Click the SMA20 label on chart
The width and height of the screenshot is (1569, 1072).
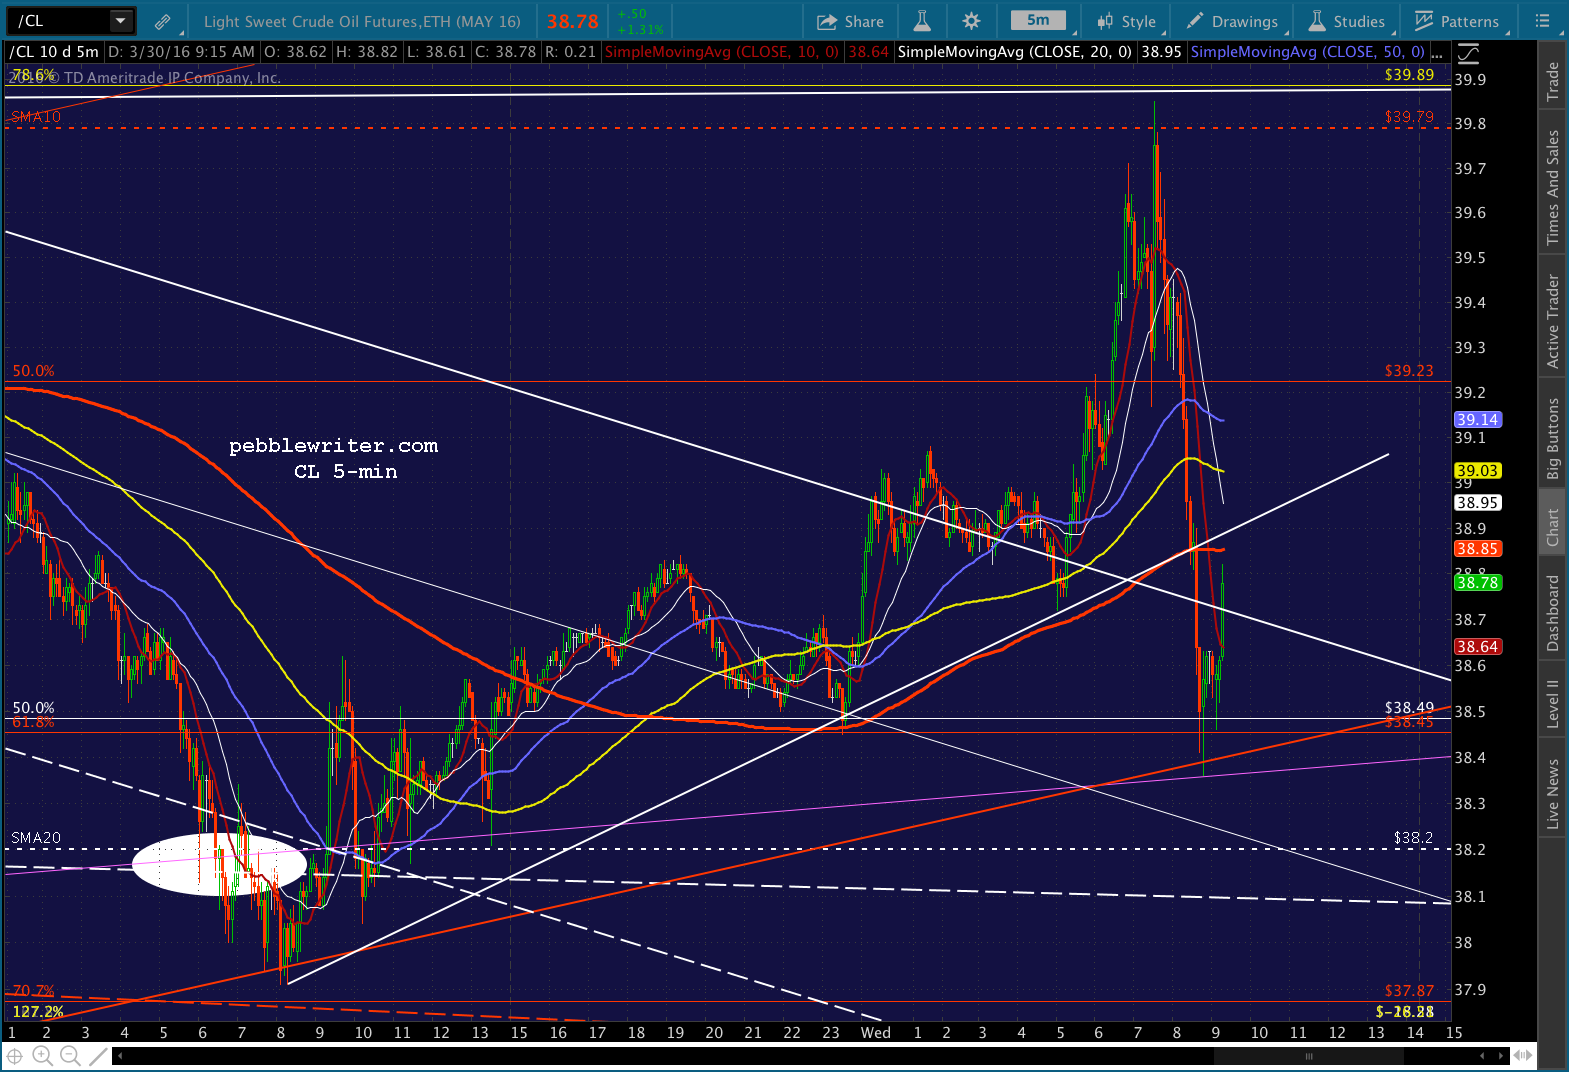tap(36, 838)
